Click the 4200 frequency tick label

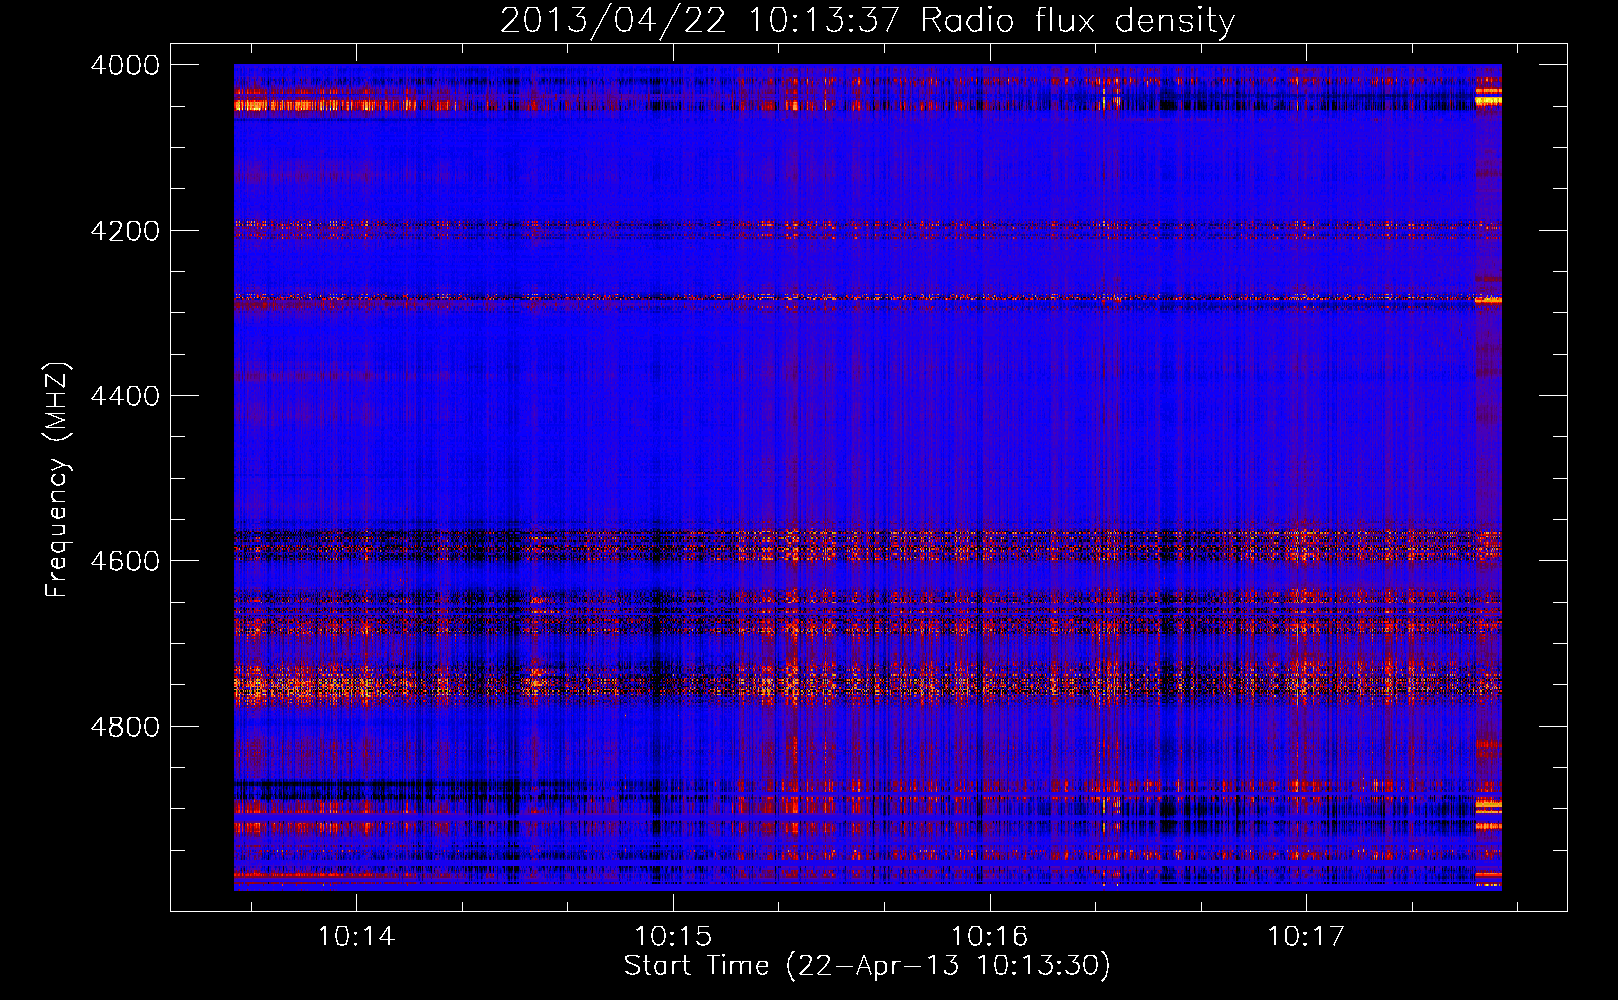point(125,231)
